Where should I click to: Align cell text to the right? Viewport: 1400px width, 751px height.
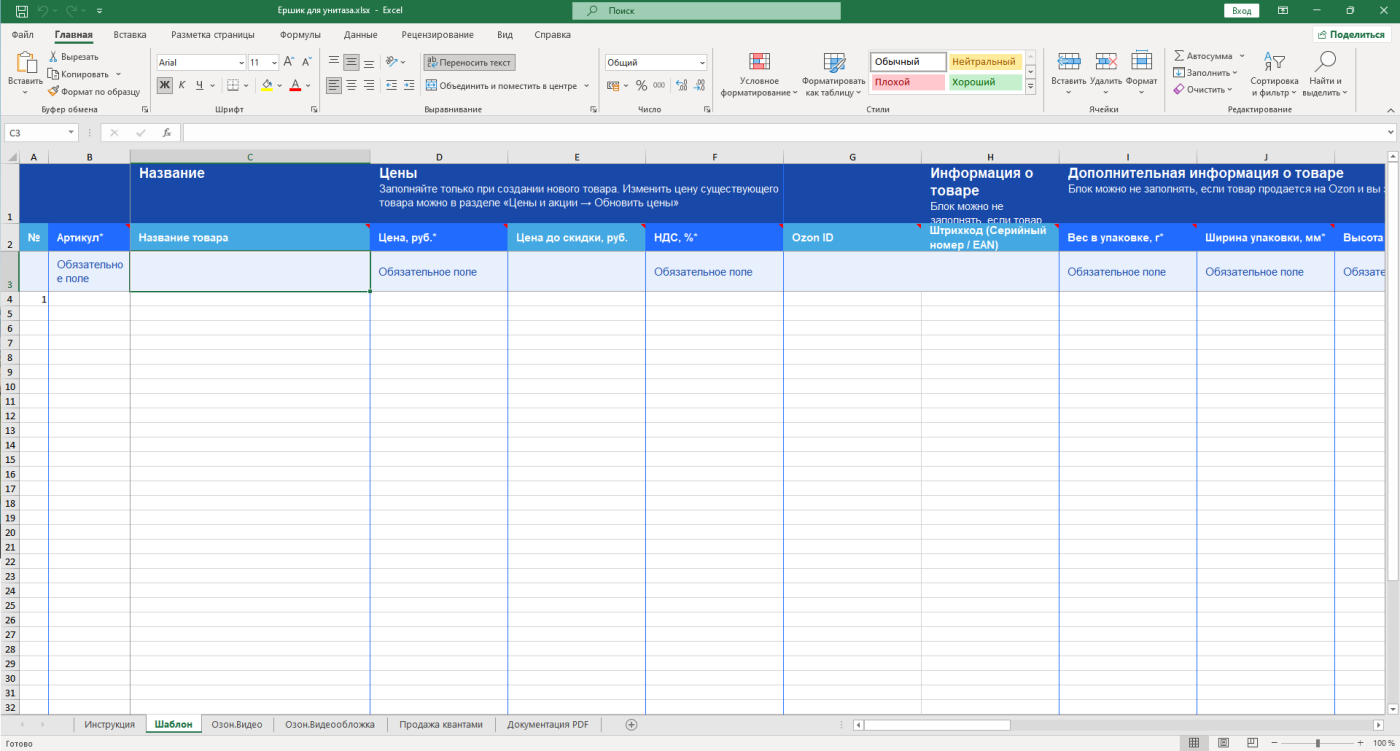[369, 85]
